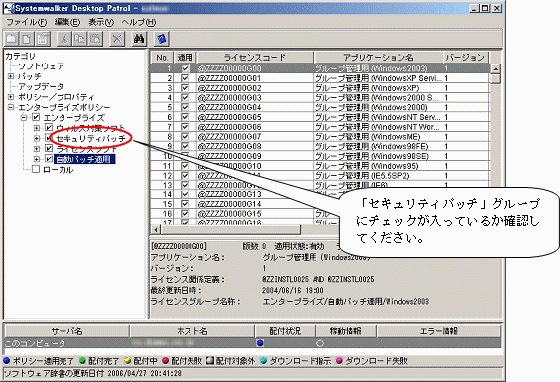Sort by ライセンスコード column header
This screenshot has height=382, width=560.
pyautogui.click(x=255, y=57)
